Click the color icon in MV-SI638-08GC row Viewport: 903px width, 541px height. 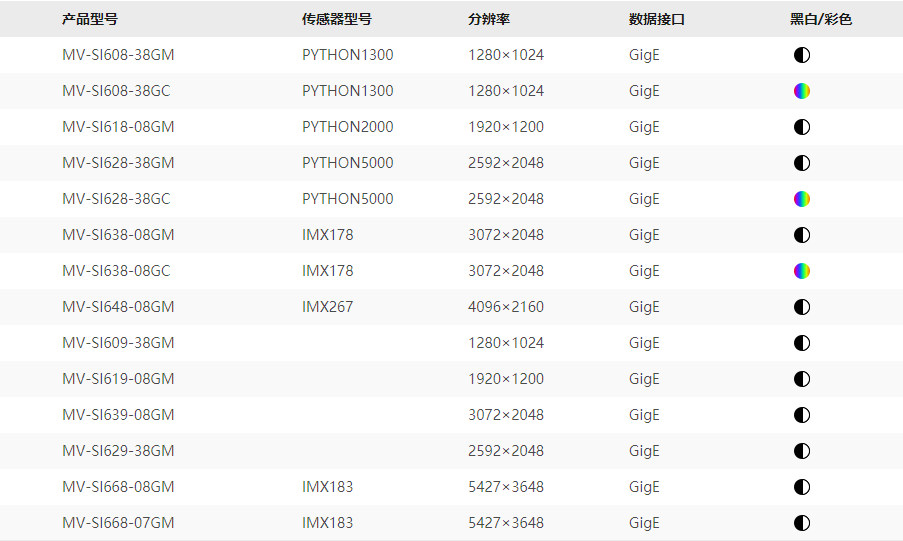[x=801, y=271]
